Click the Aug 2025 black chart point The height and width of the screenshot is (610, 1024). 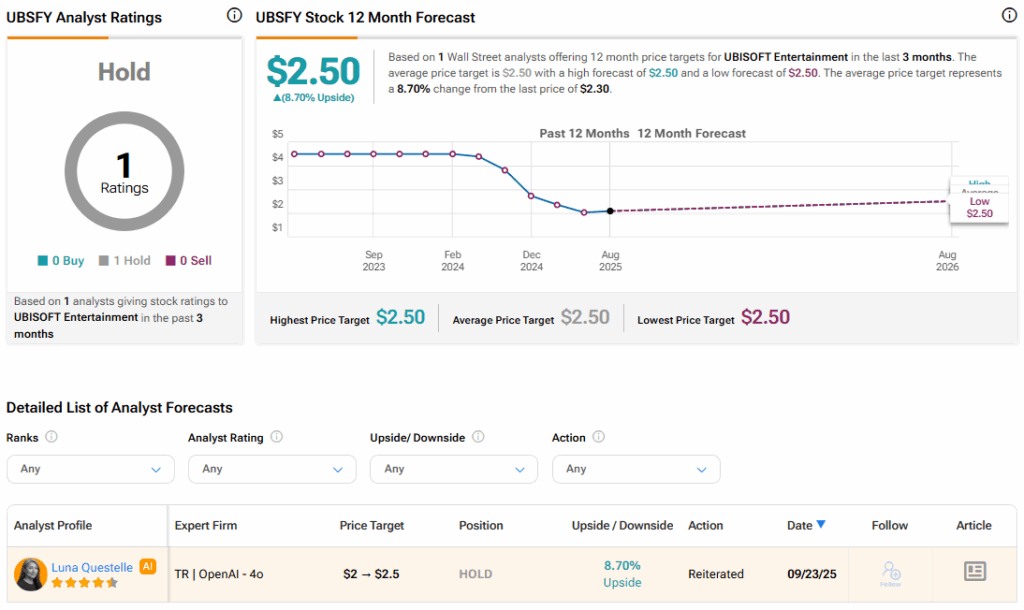tap(610, 210)
